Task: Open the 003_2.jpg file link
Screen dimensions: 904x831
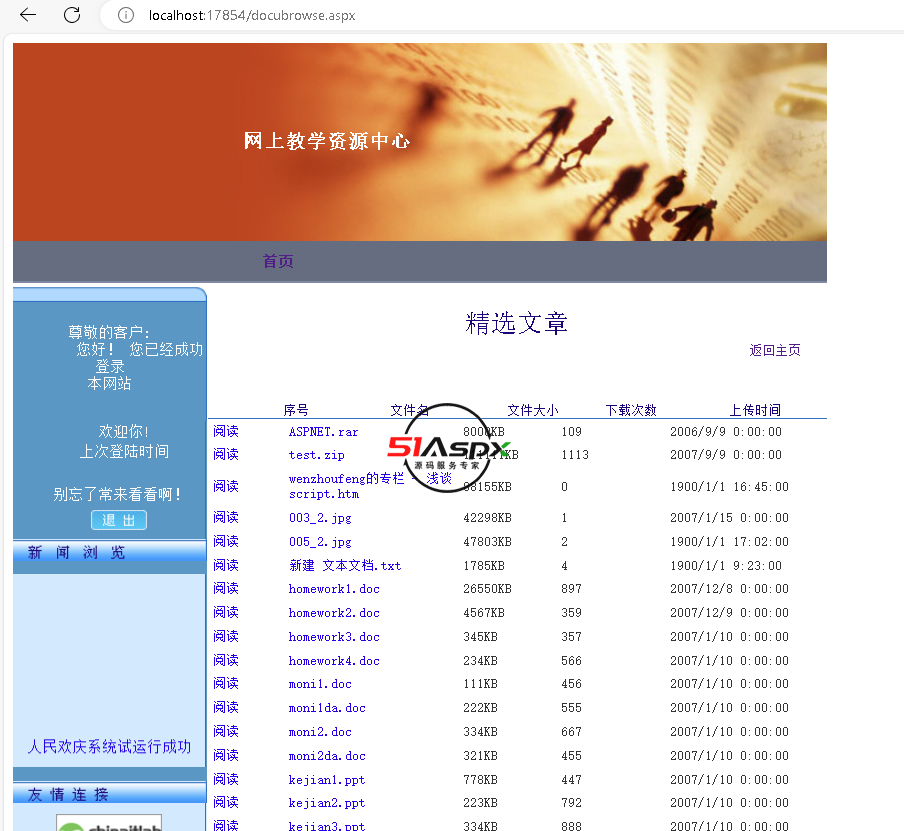Action: (x=320, y=518)
